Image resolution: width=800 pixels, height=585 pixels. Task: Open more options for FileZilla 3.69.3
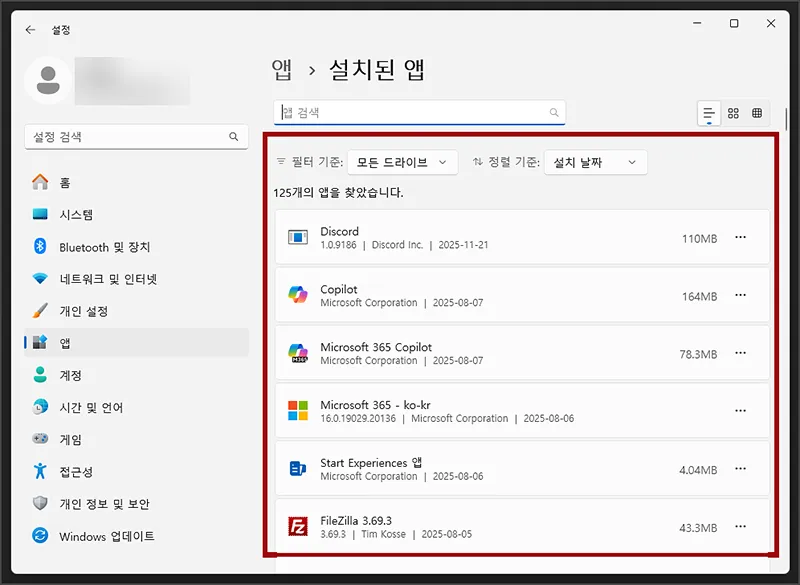tap(740, 526)
